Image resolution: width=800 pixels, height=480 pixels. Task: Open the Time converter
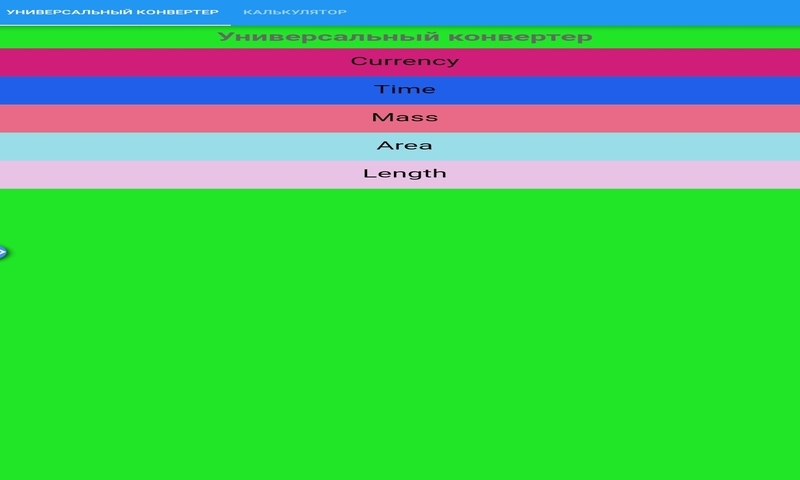point(400,90)
